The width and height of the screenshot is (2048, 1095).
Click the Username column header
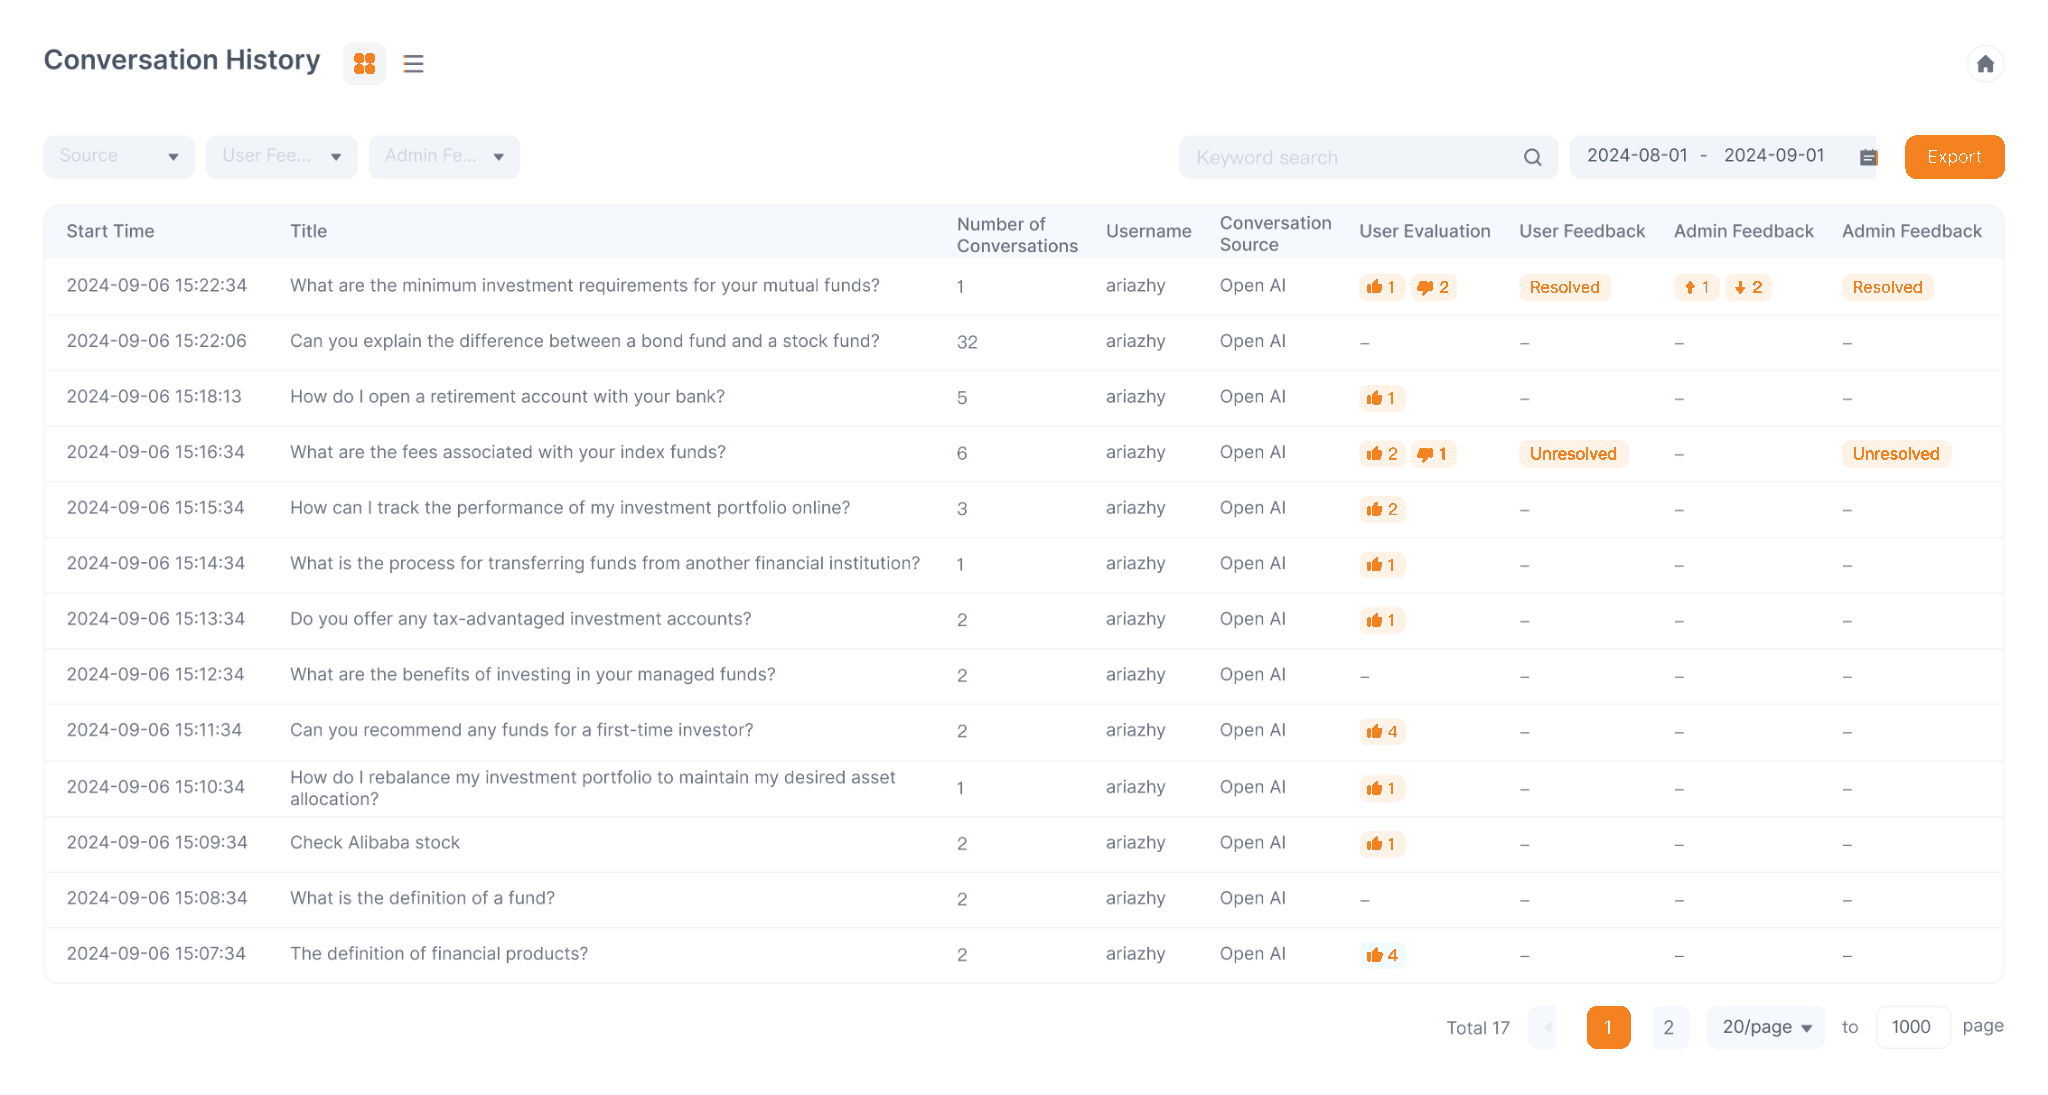[1148, 232]
